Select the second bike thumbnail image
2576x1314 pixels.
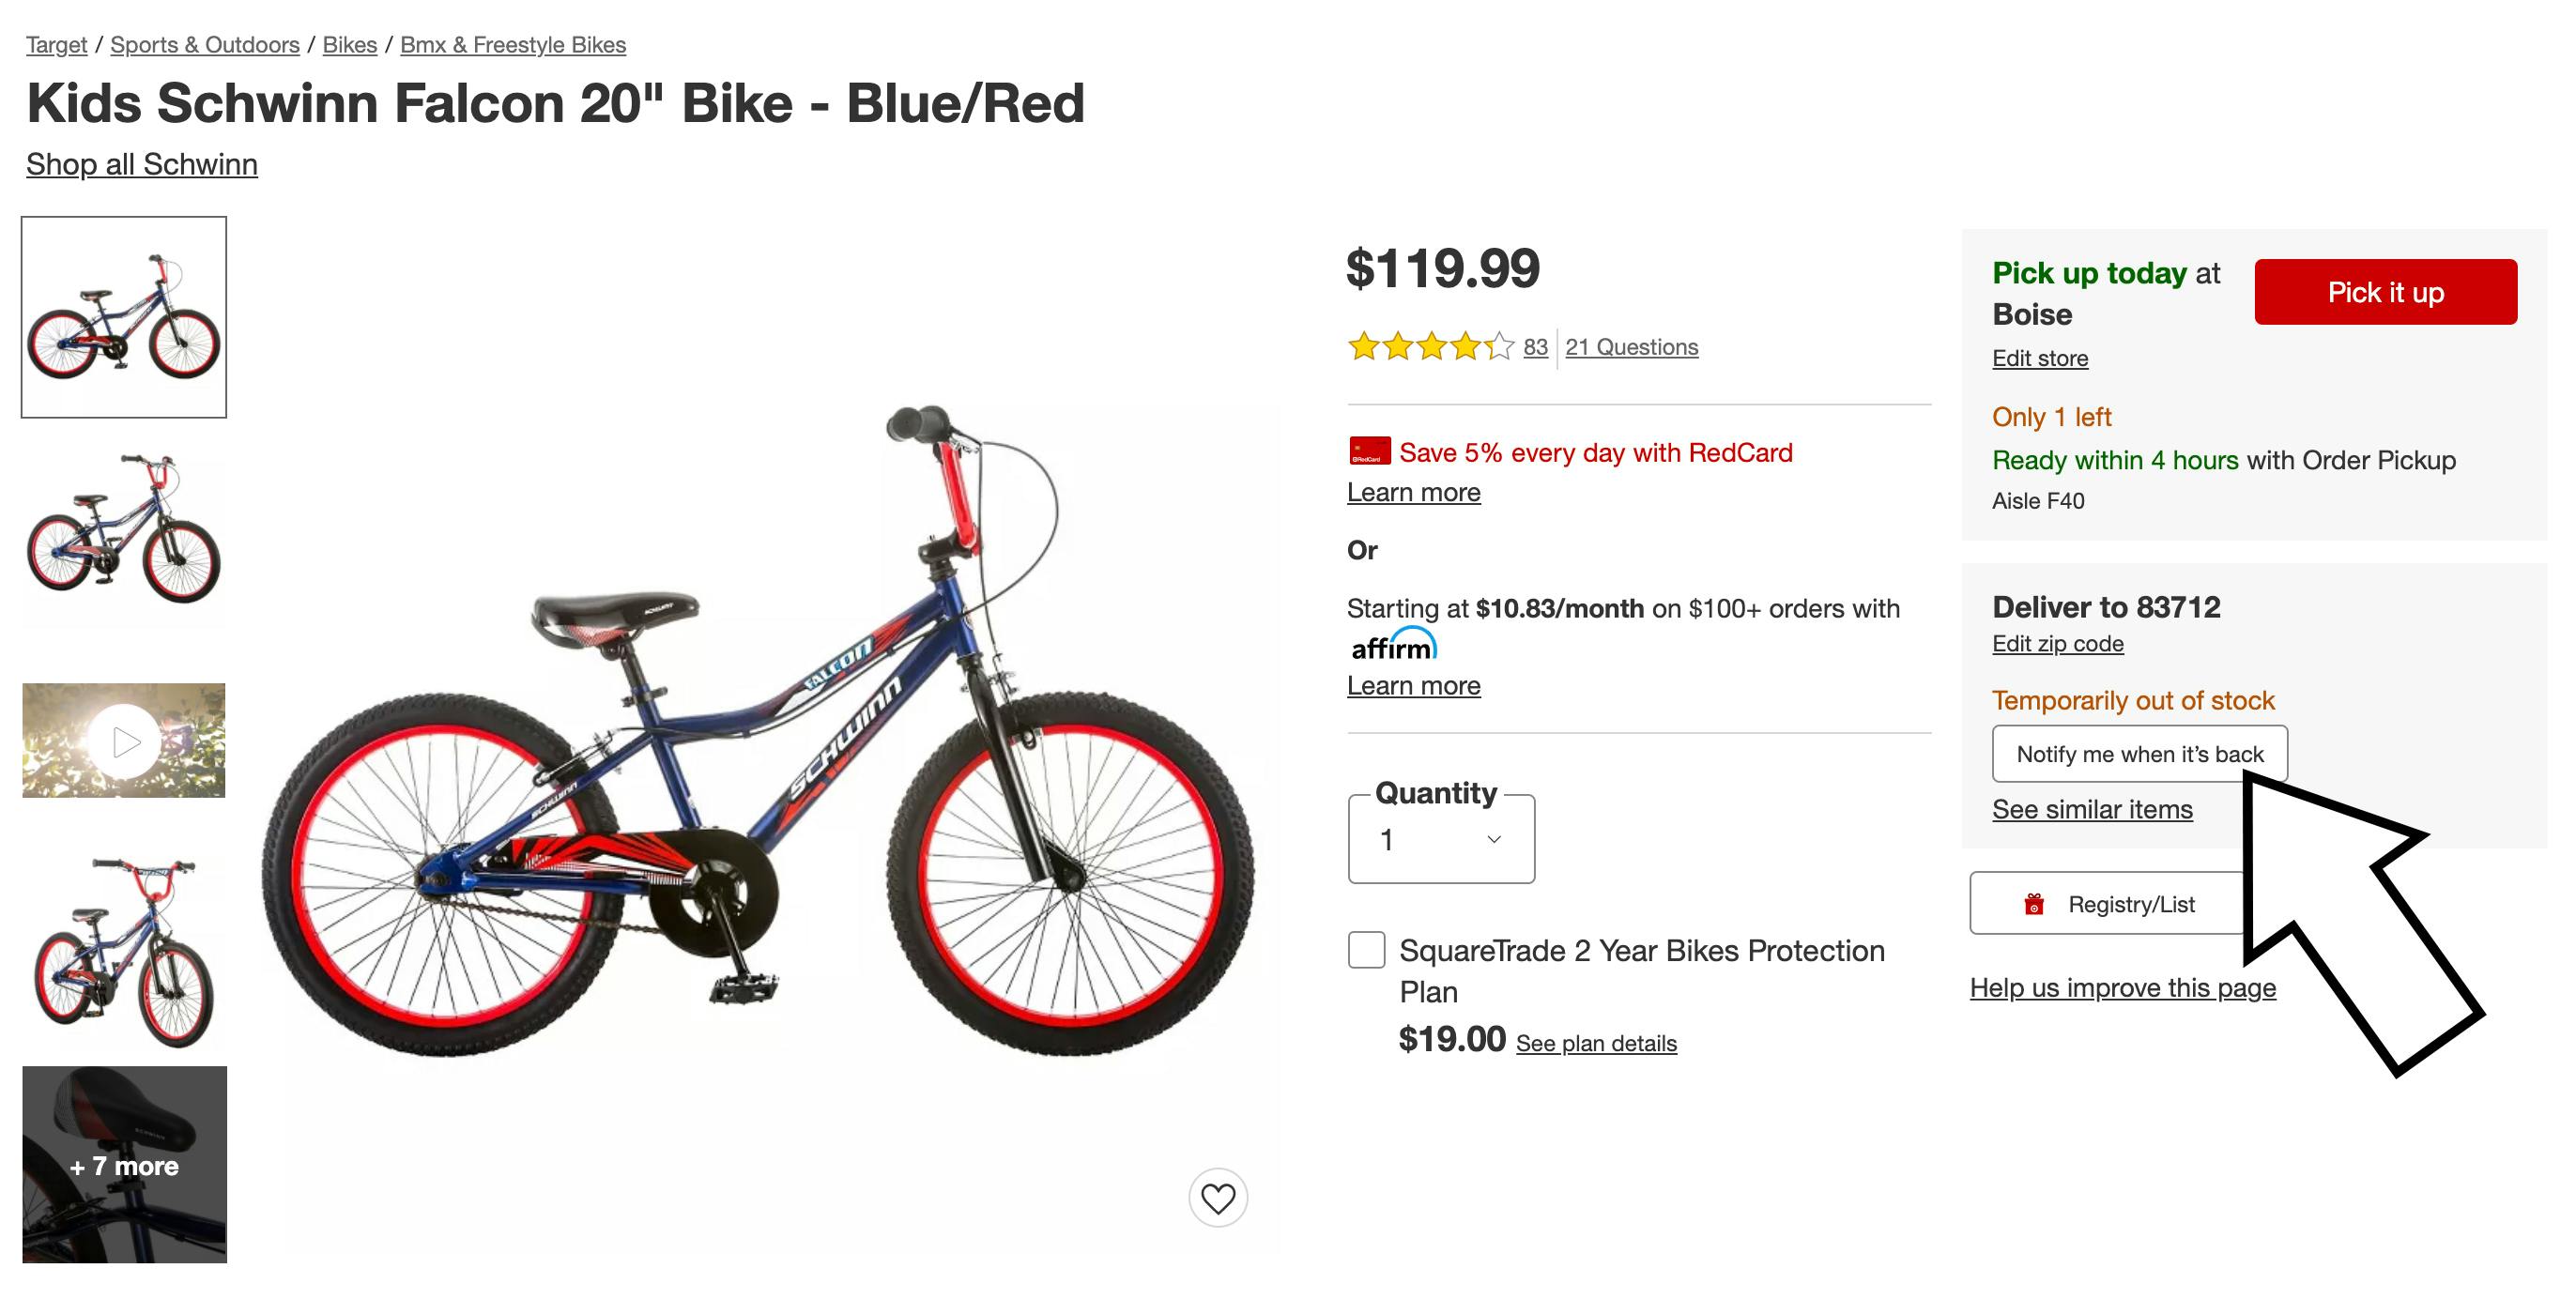point(124,529)
